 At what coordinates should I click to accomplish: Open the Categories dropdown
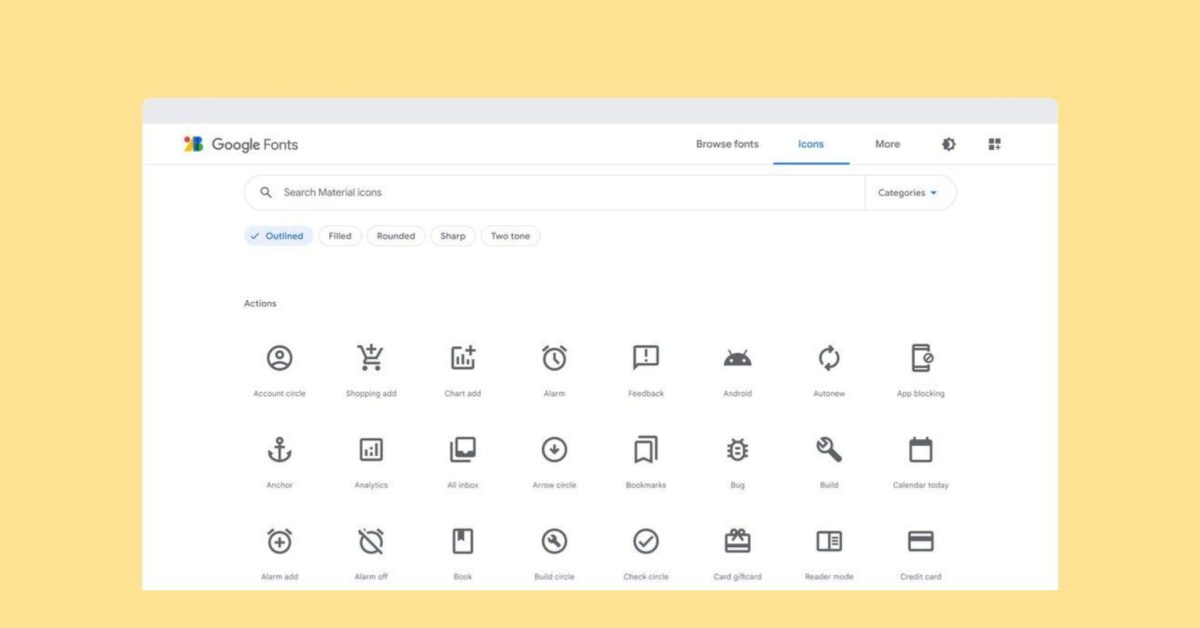click(x=908, y=192)
